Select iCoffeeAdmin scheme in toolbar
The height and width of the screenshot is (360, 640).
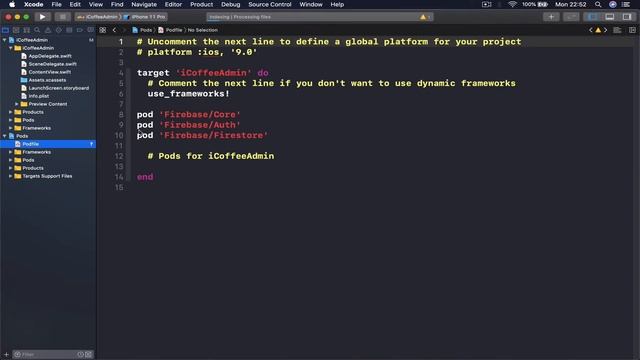pyautogui.click(x=98, y=17)
